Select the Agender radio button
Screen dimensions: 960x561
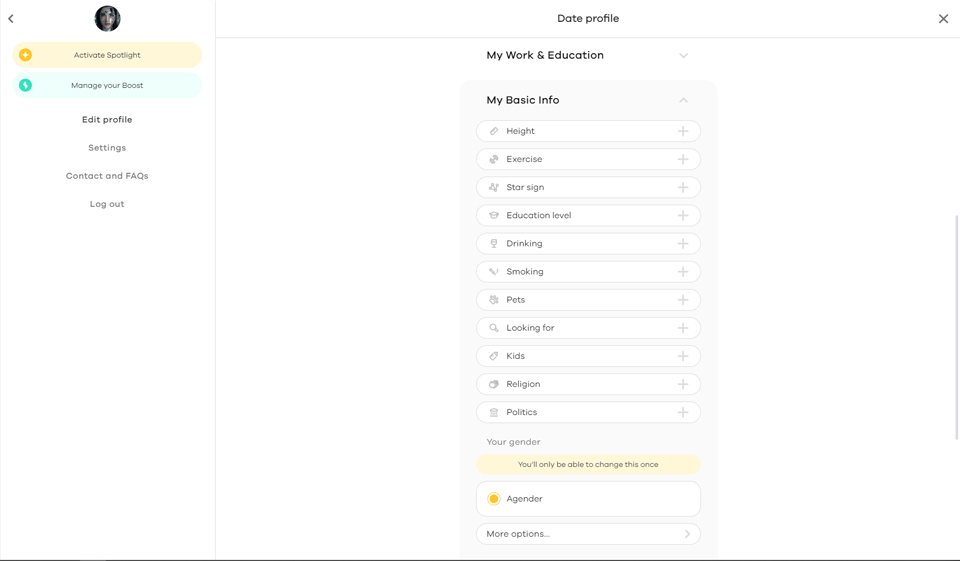(x=494, y=499)
